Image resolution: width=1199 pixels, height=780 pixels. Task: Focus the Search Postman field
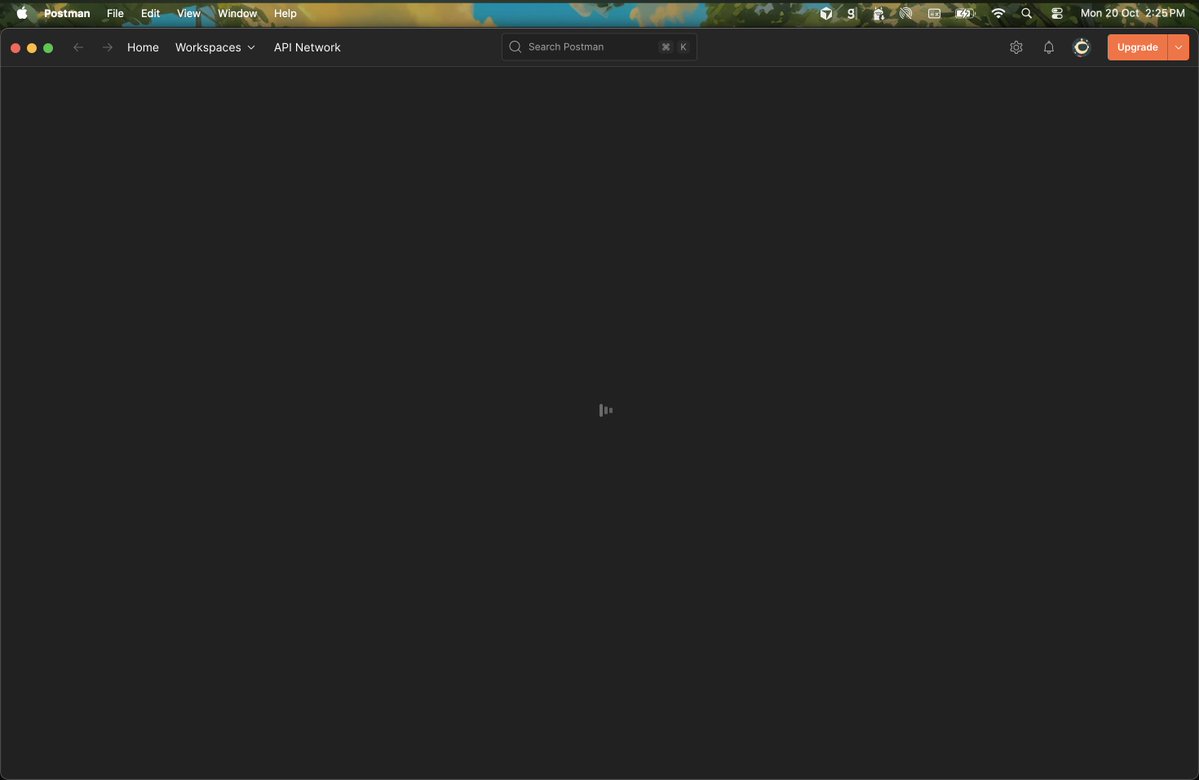pos(599,47)
